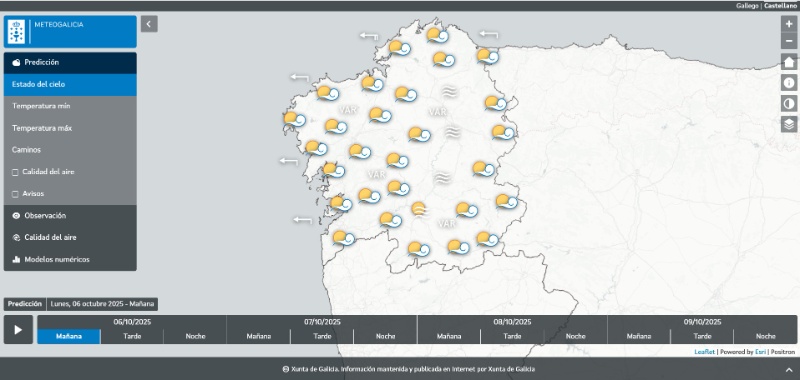The width and height of the screenshot is (800, 380).
Task: Select 06/10/2025 Noche period
Action: tap(195, 337)
